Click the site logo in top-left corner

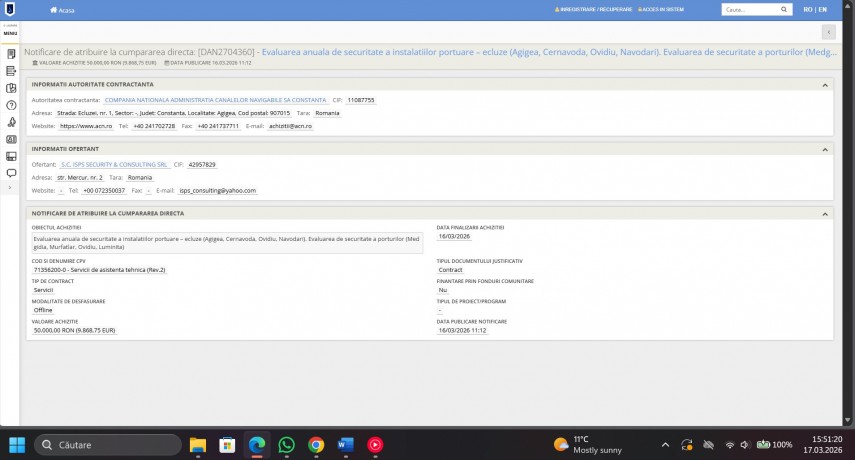pyautogui.click(x=10, y=9)
